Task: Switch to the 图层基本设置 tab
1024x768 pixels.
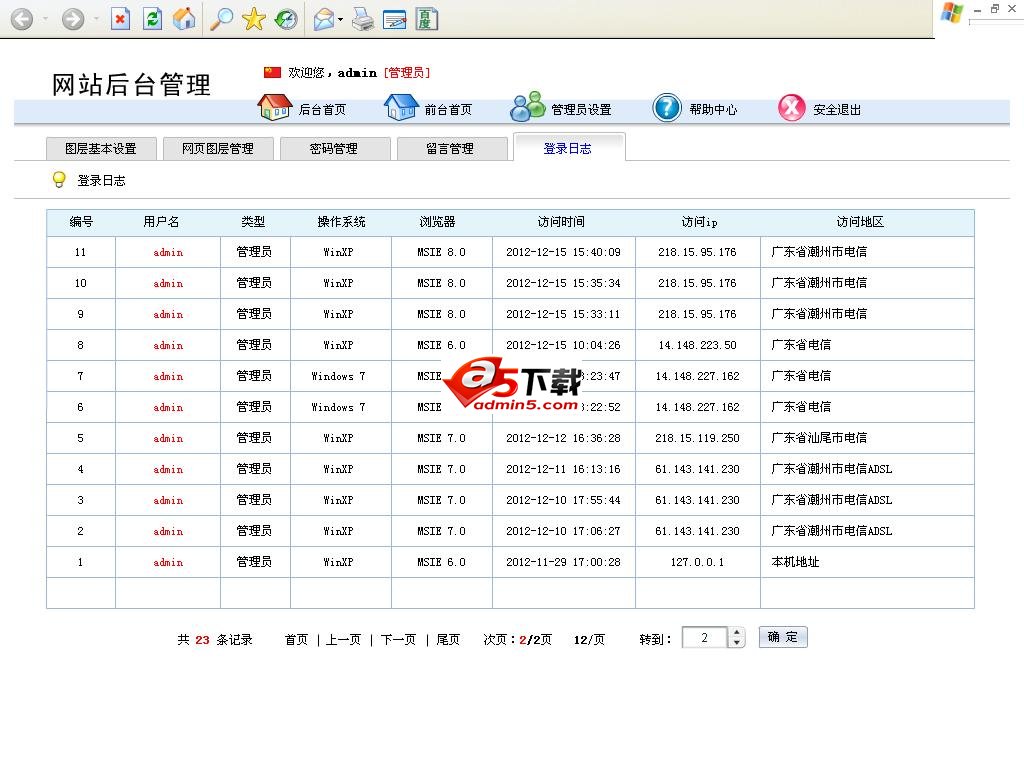Action: pyautogui.click(x=101, y=149)
